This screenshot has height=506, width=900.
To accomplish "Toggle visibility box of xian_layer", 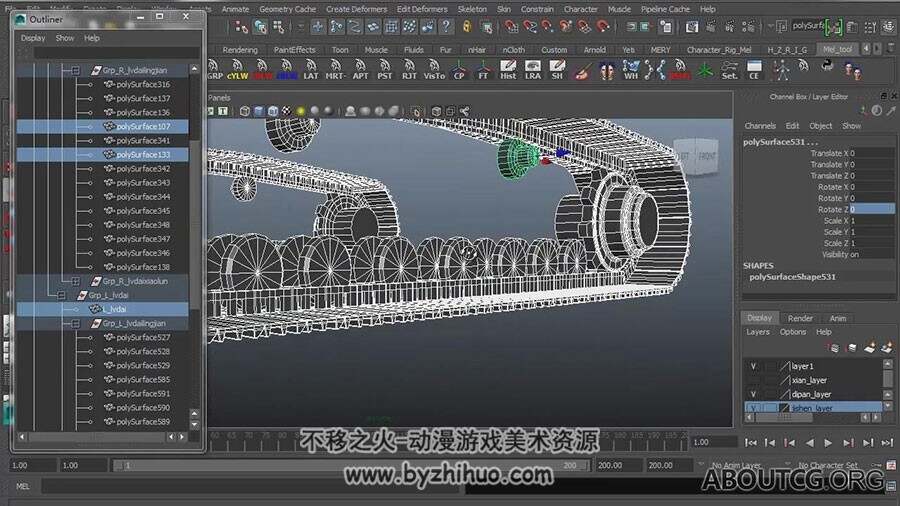I will (x=753, y=380).
